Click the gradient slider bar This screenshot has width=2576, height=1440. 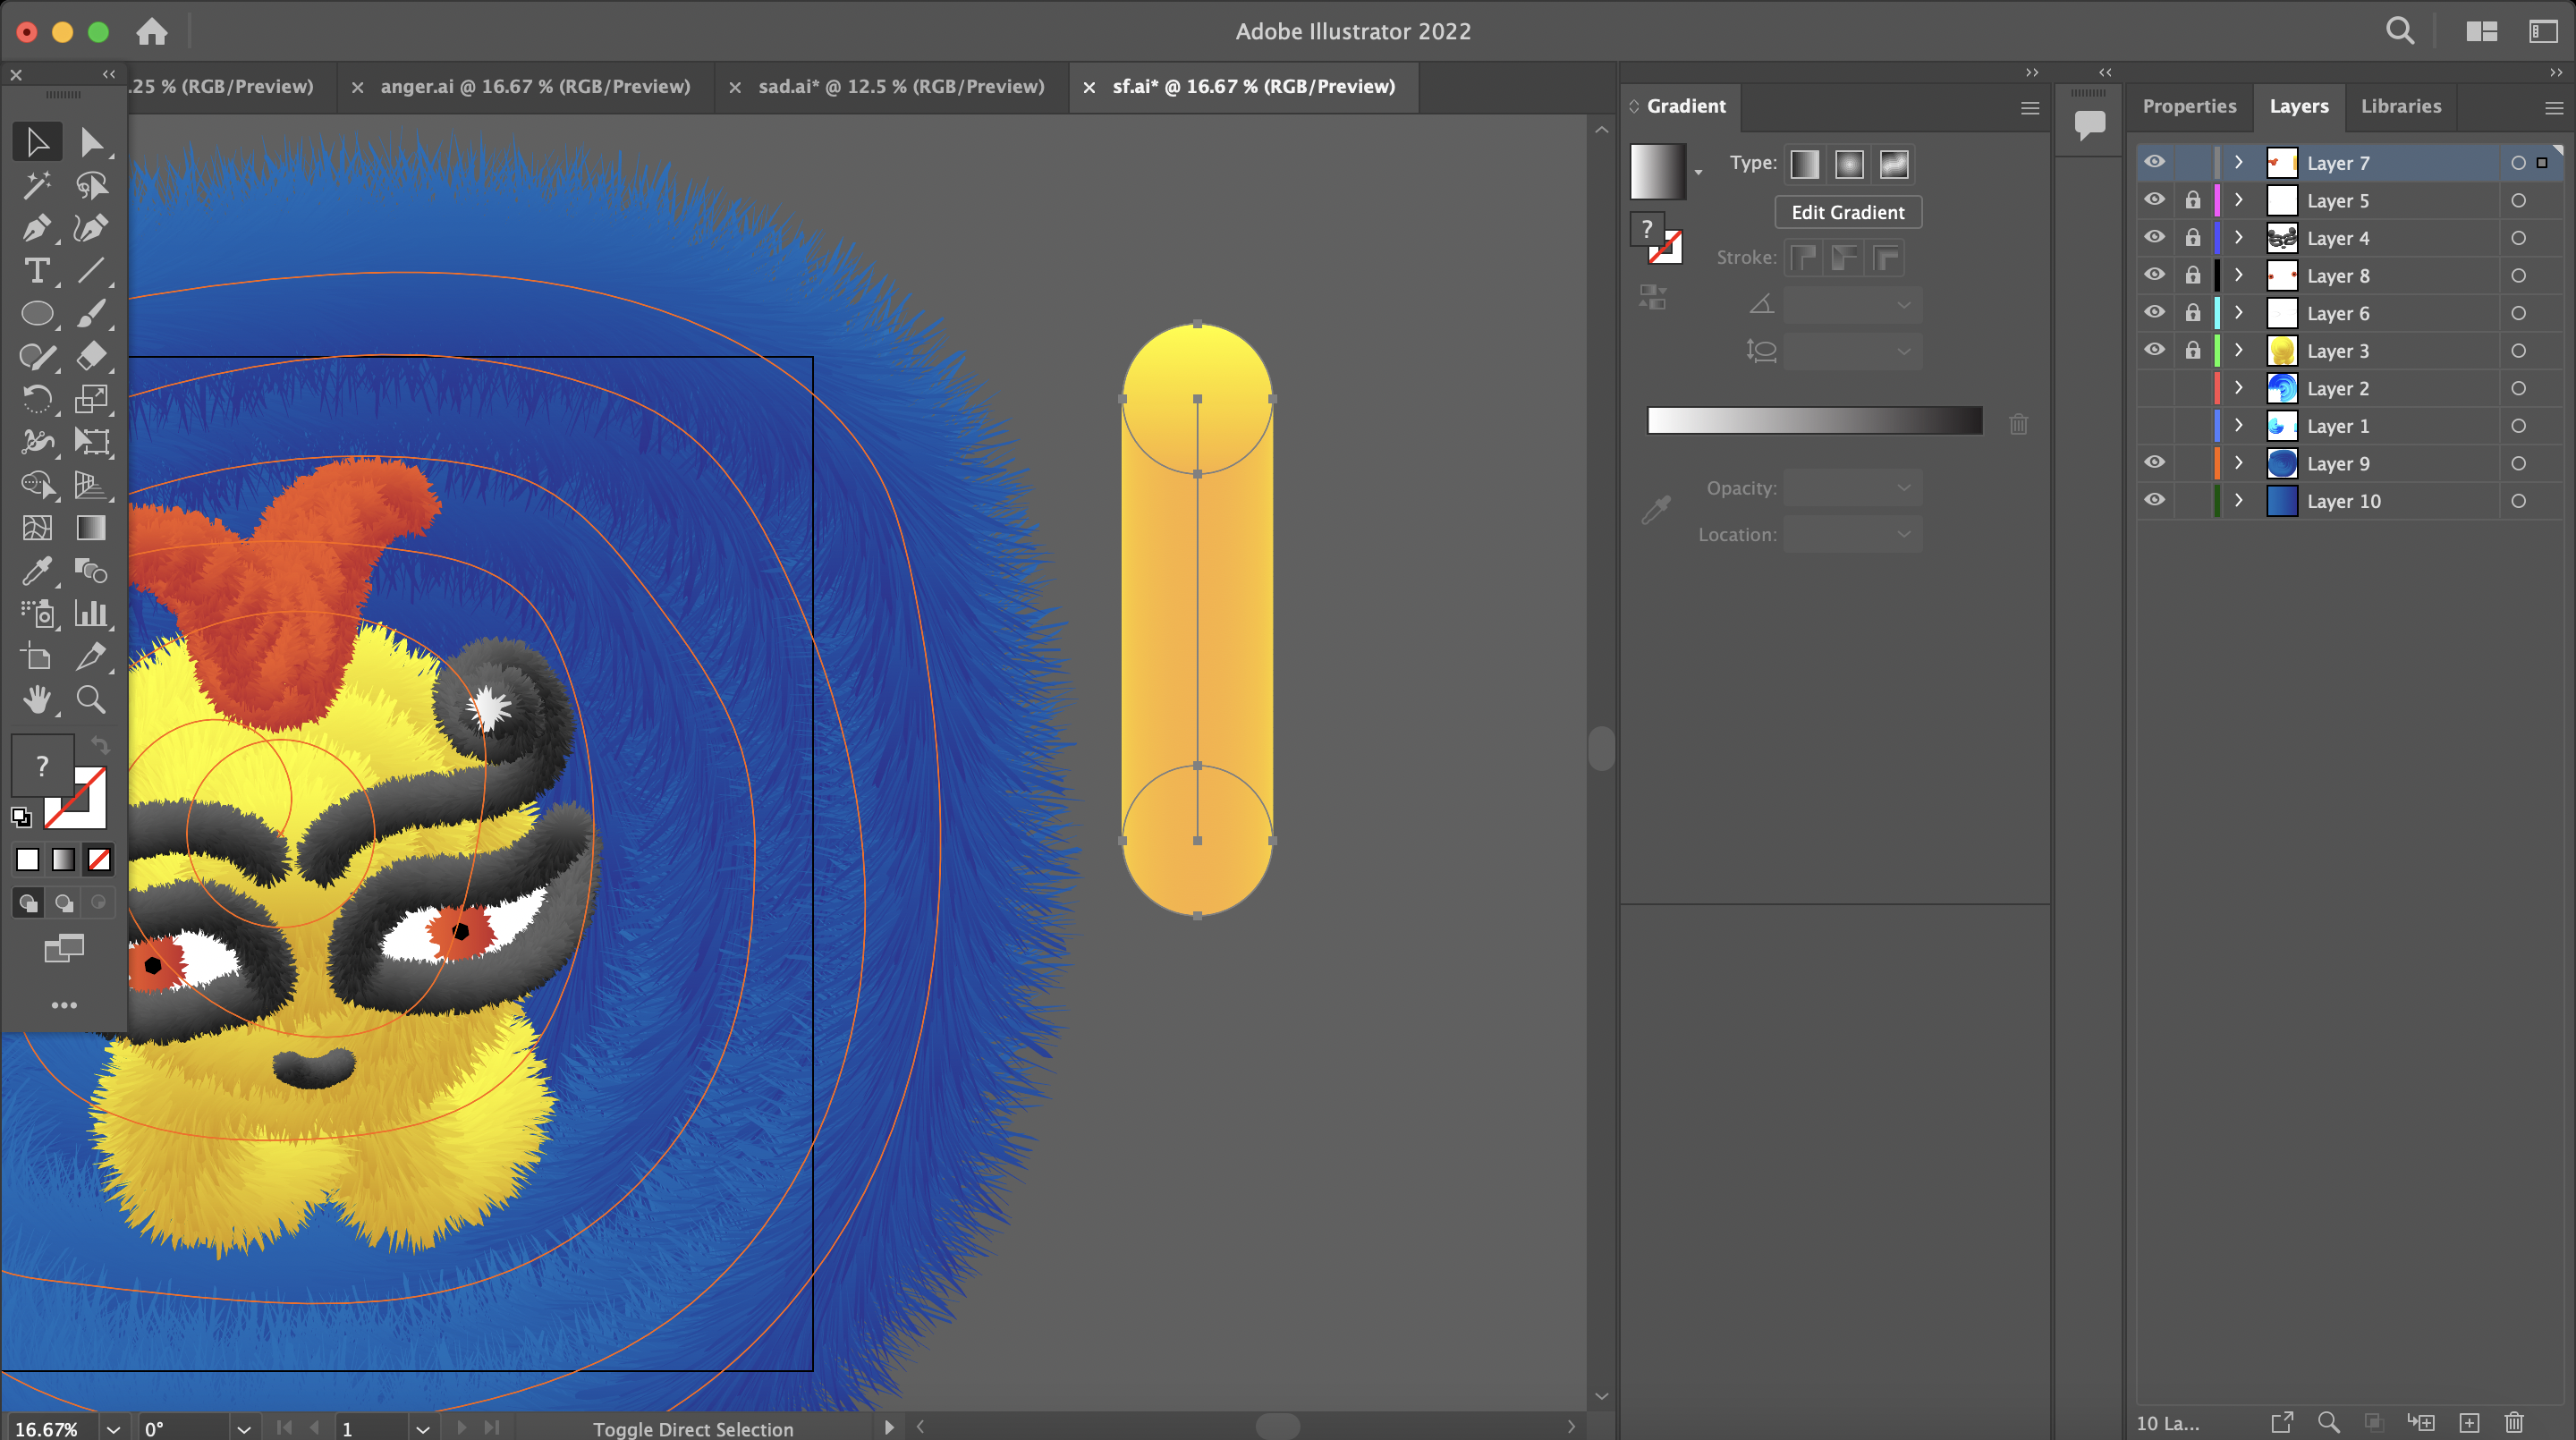click(1814, 421)
